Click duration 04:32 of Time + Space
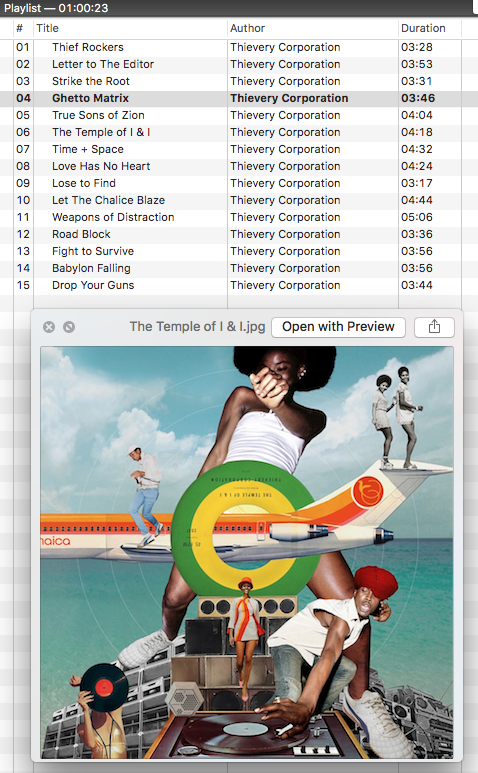The width and height of the screenshot is (478, 773). pyautogui.click(x=417, y=149)
